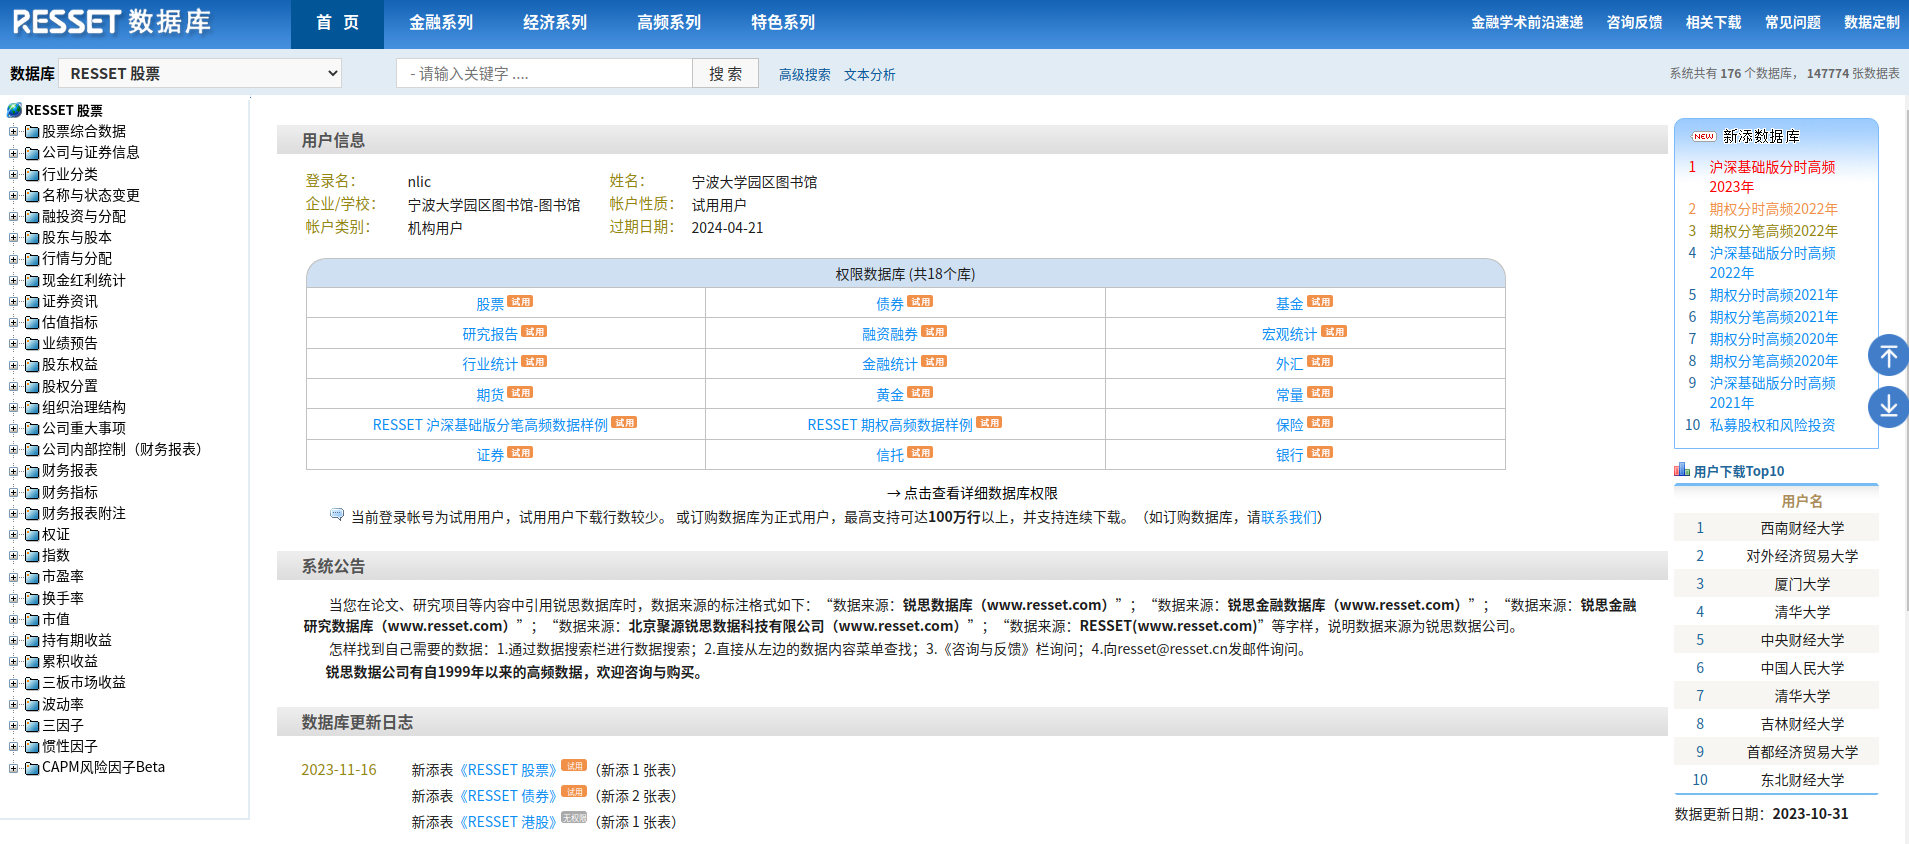This screenshot has height=844, width=1909.
Task: Expand the 组织治理结构 tree node
Action: coord(14,408)
